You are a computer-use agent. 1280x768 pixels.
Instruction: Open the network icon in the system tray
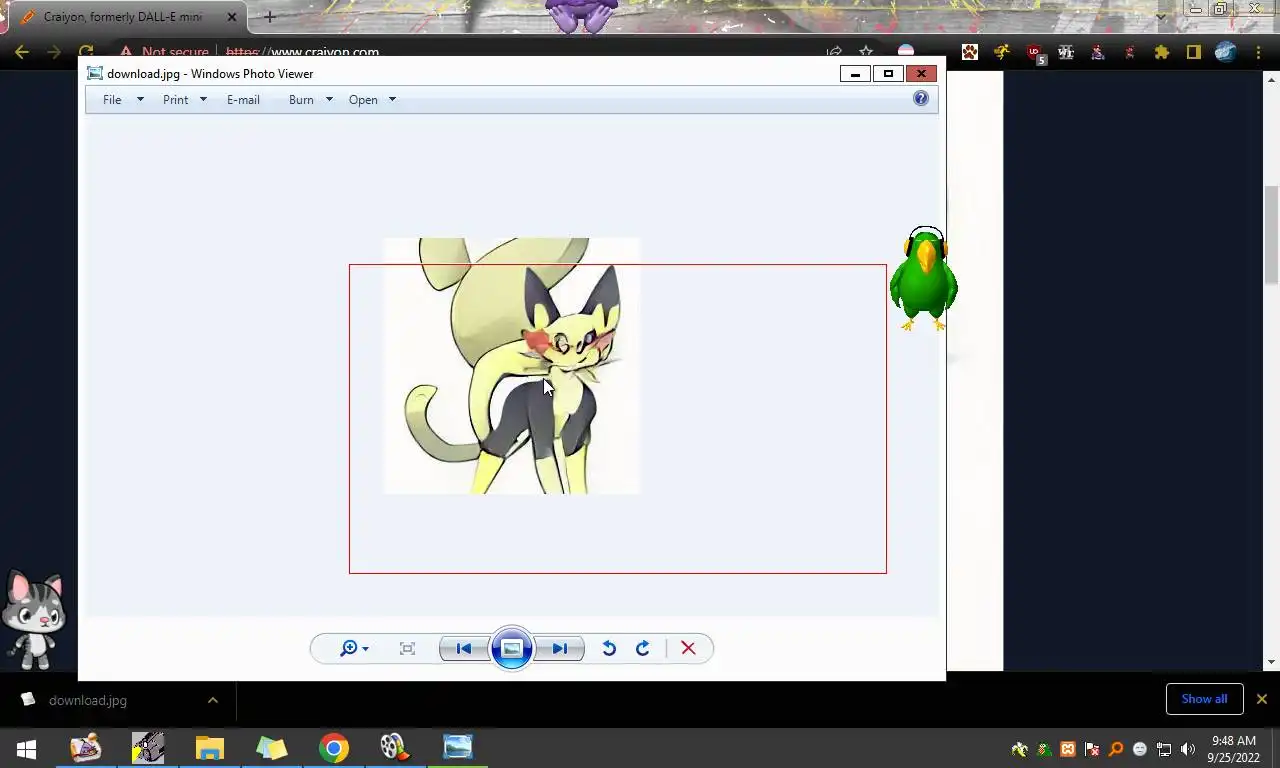coord(1164,749)
